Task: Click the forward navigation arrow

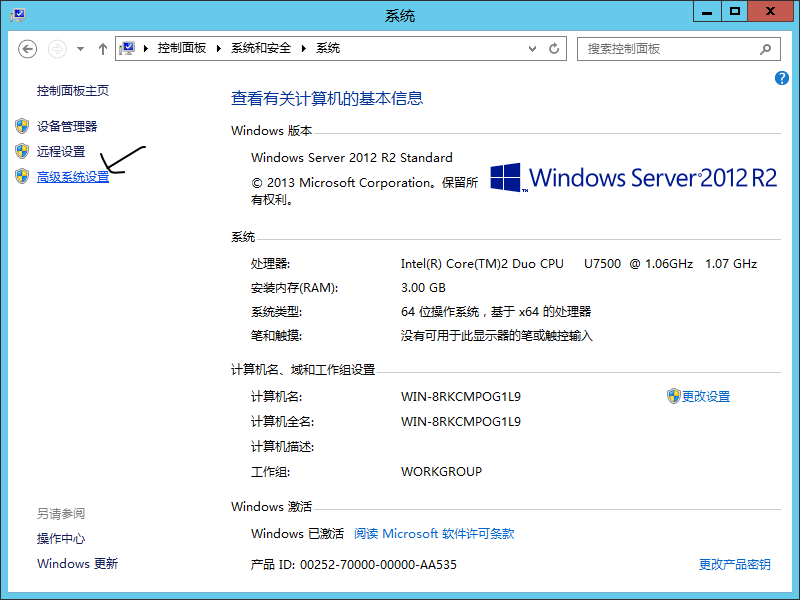Action: pos(57,49)
